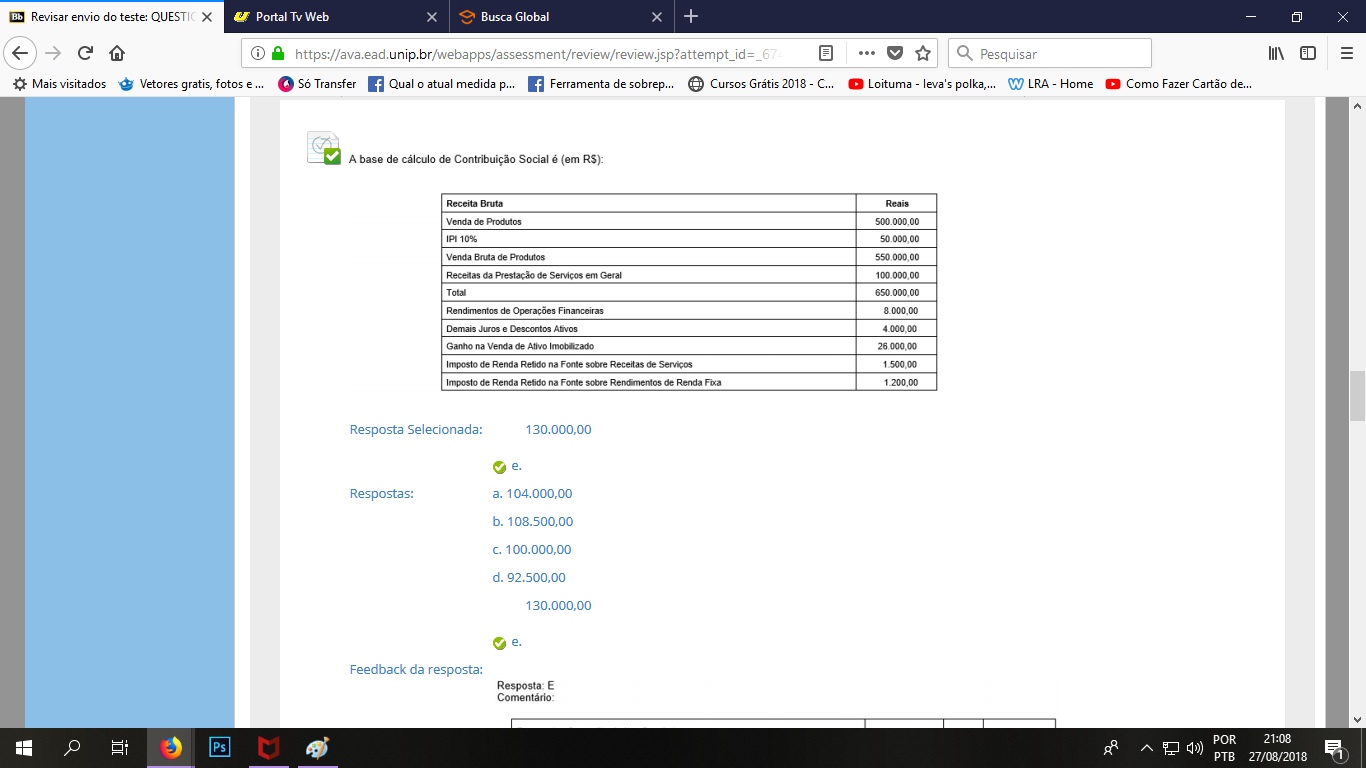Click the browser Back arrow button
The width and height of the screenshot is (1366, 768).
pyautogui.click(x=21, y=53)
